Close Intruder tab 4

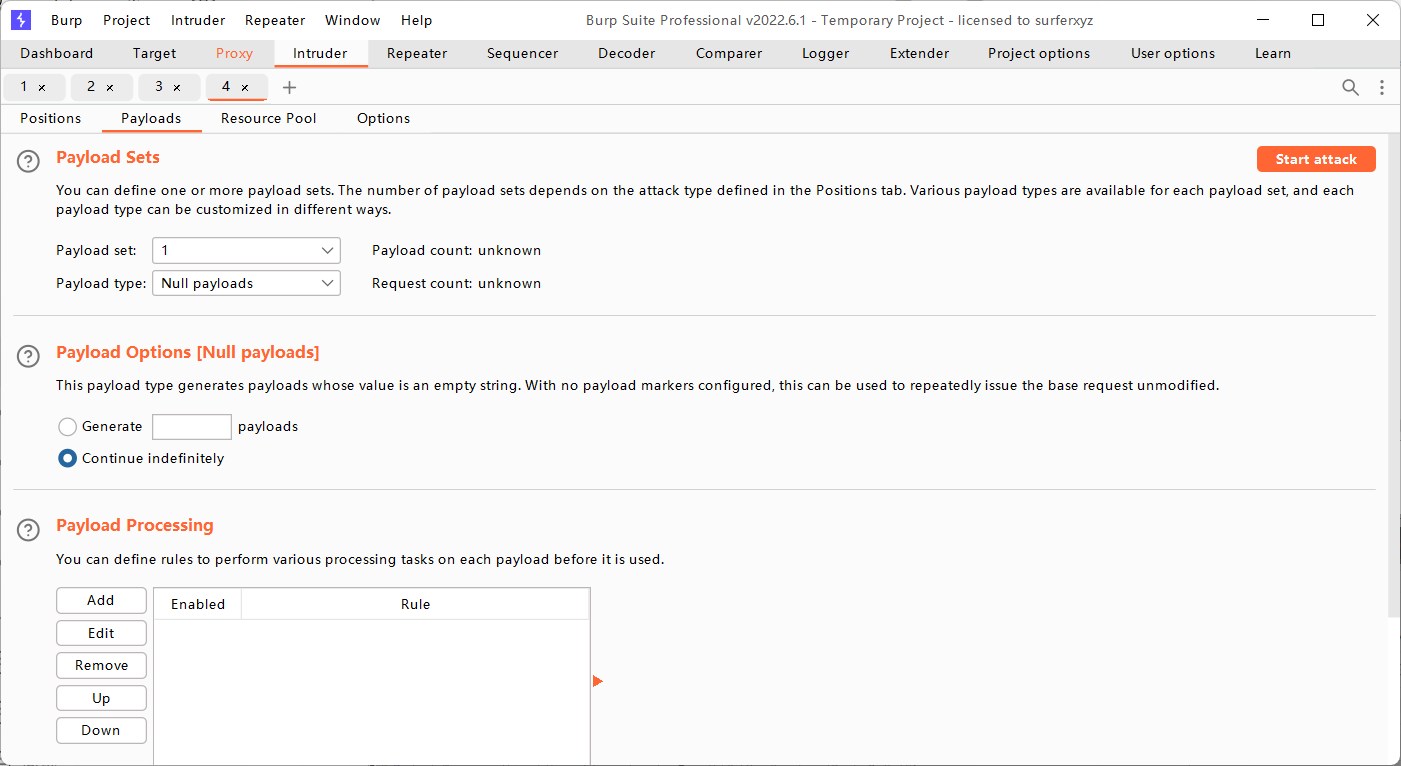click(x=245, y=88)
